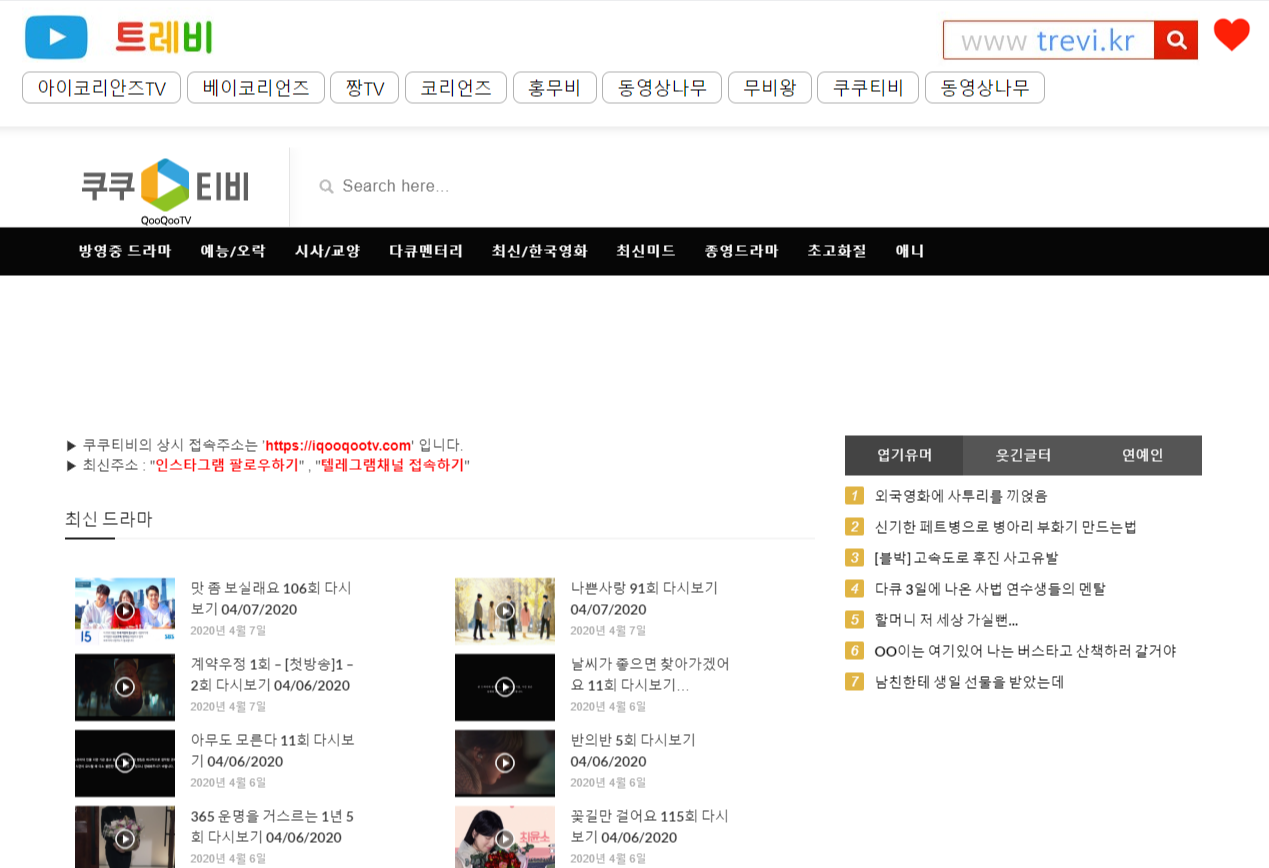Open post 다큐 3일에 나온 사법 연수생들의 멘탈
The height and width of the screenshot is (868, 1269).
click(990, 589)
